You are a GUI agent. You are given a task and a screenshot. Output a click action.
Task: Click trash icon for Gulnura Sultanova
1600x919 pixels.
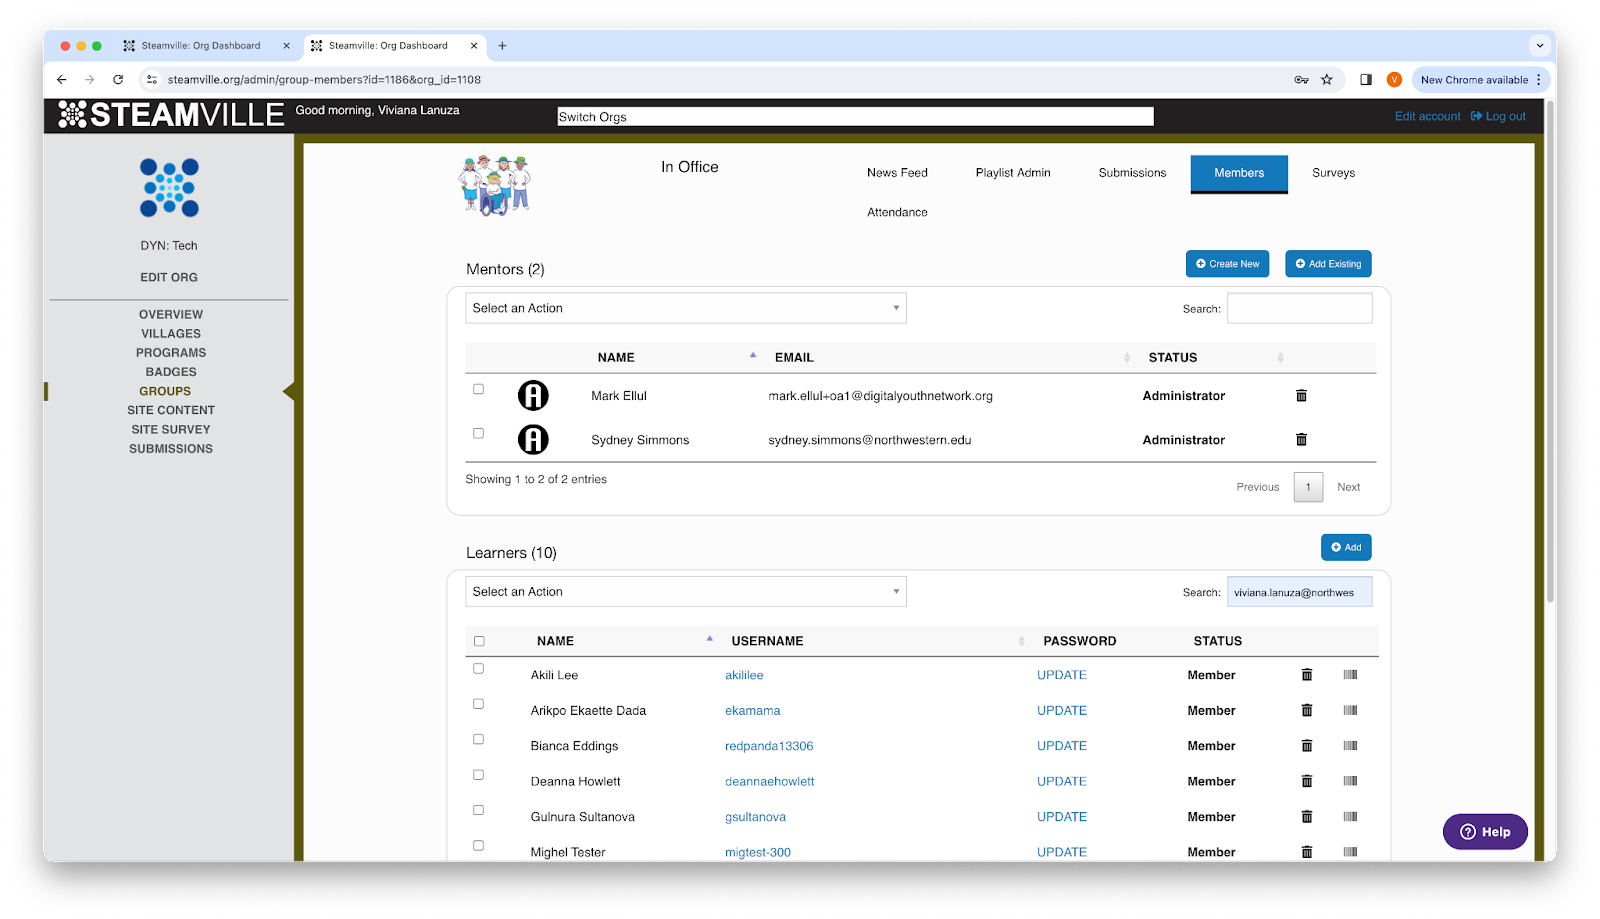click(1306, 817)
